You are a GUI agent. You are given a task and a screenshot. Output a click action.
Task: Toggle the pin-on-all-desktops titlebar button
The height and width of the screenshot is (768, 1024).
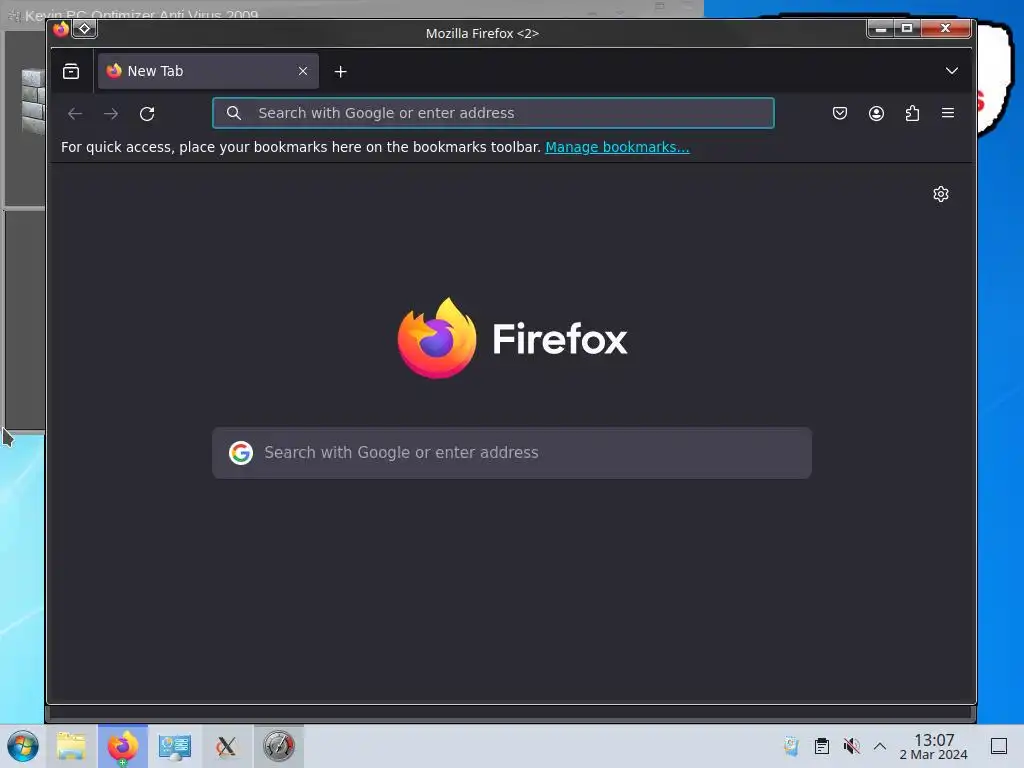pos(84,29)
